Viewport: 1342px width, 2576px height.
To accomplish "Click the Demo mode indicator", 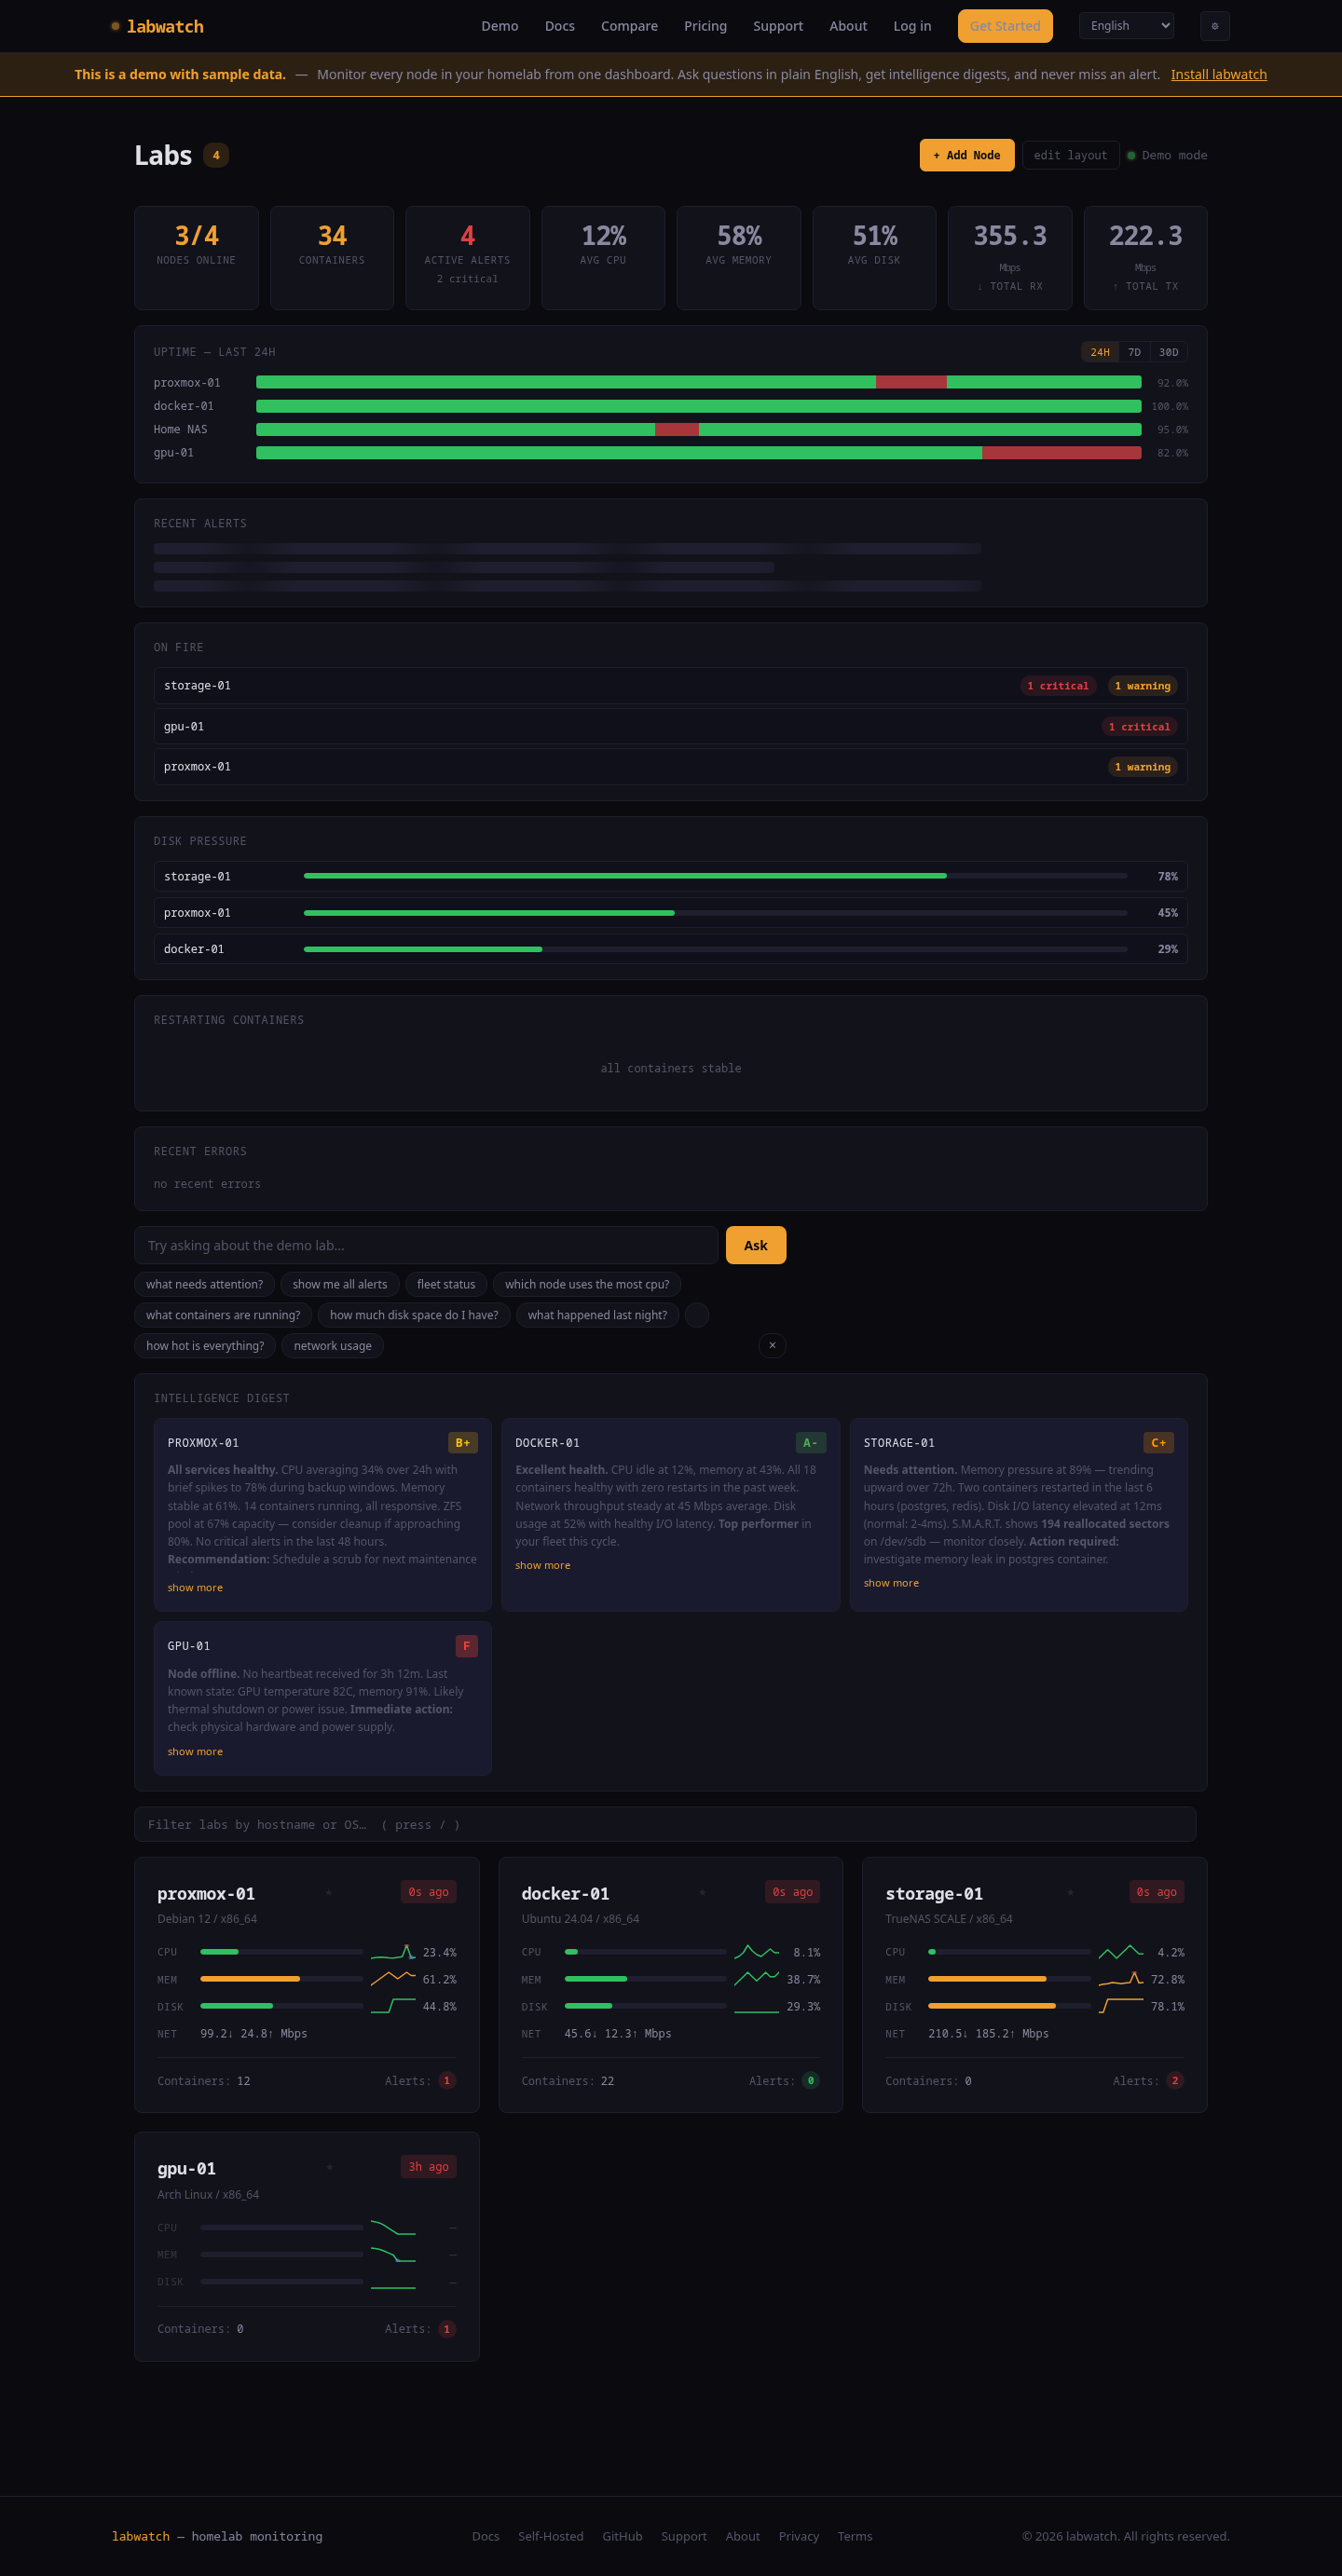I will click(1167, 155).
